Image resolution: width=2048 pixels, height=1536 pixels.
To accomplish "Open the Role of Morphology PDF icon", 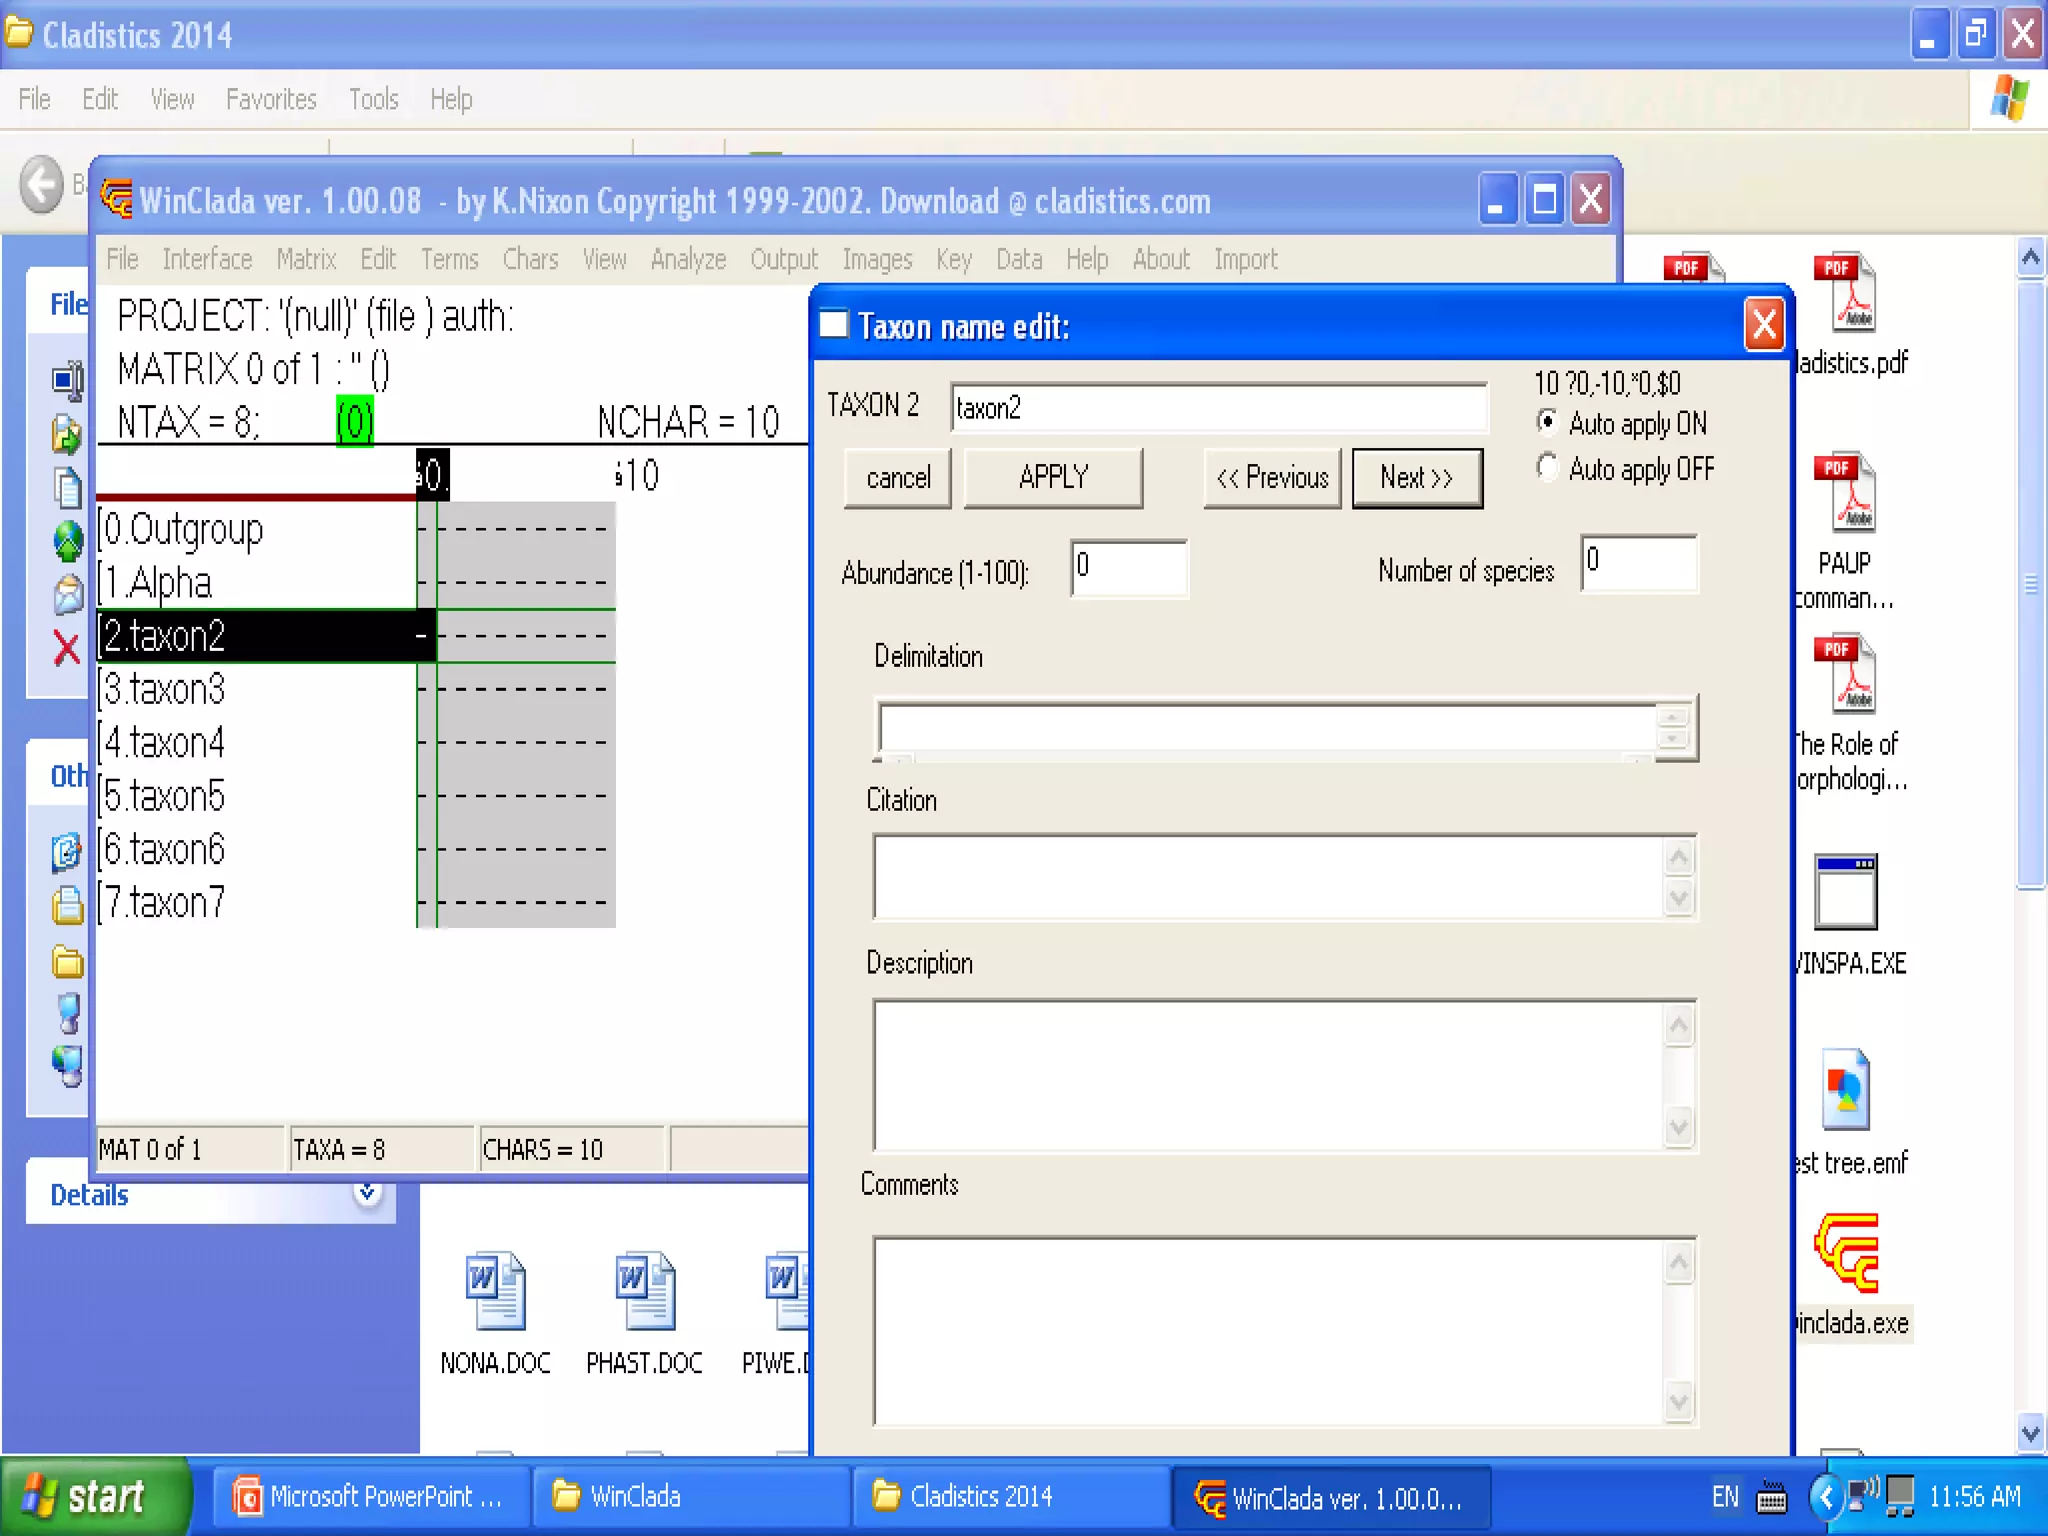I will tap(1846, 674).
